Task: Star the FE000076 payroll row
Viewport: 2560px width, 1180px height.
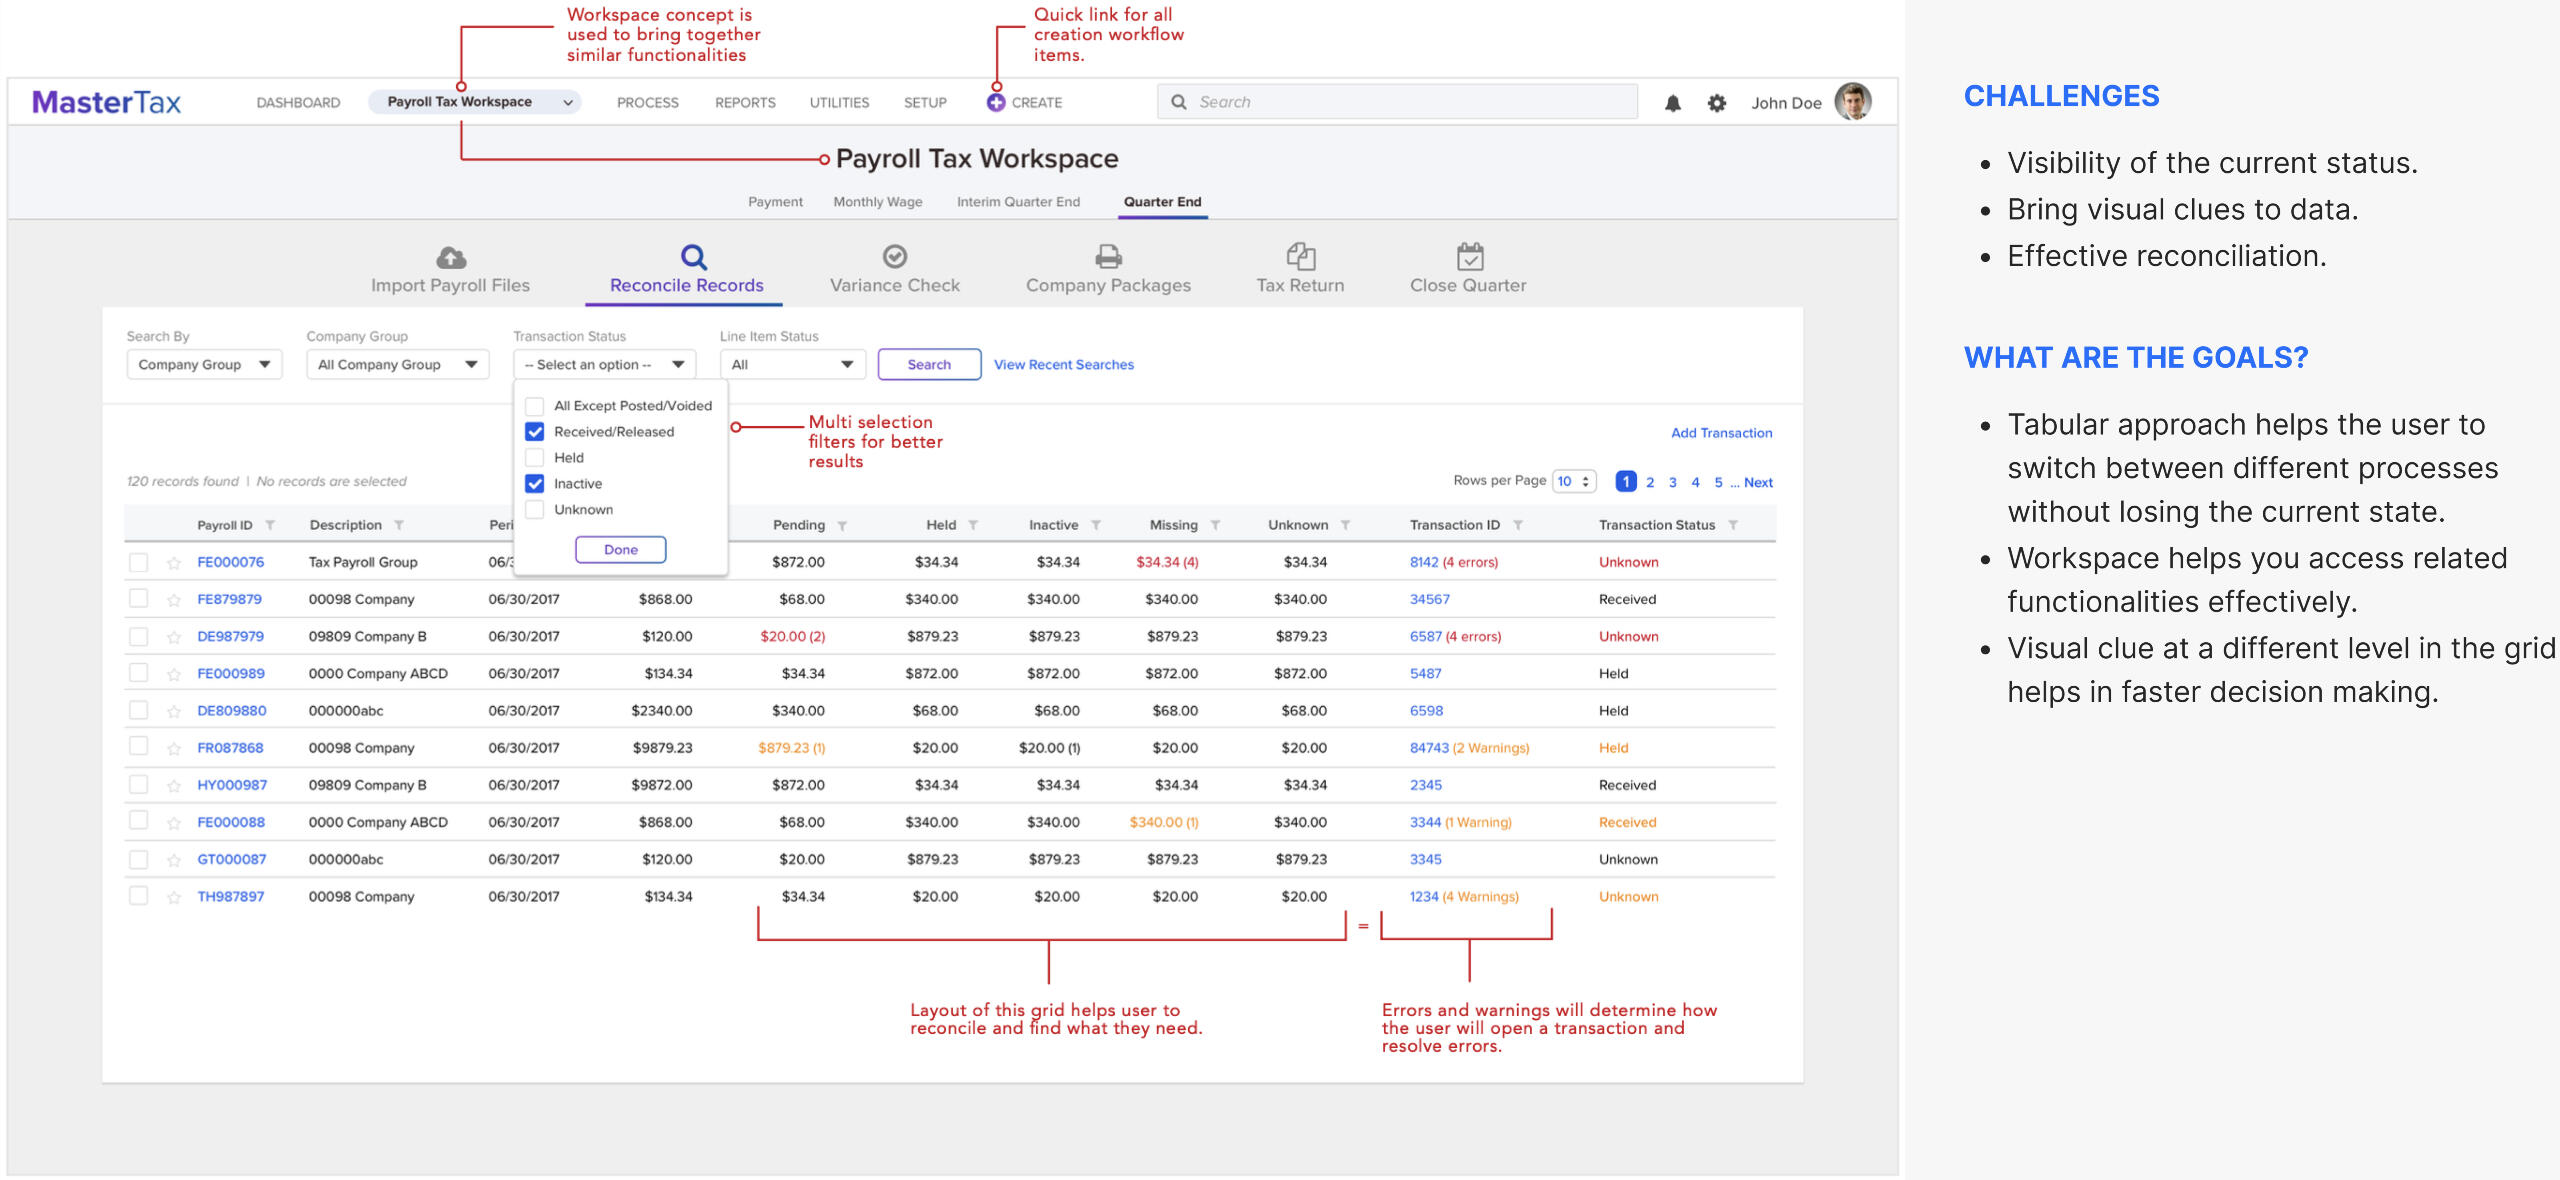Action: [174, 563]
